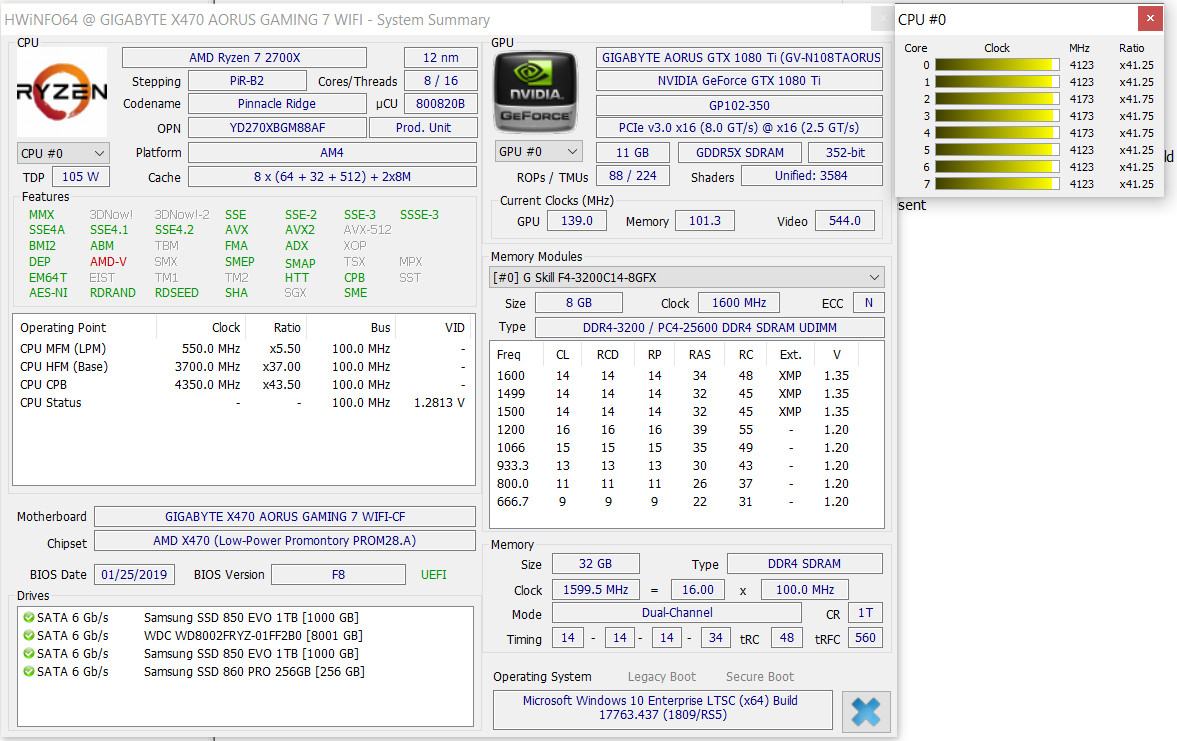The height and width of the screenshot is (741, 1177).
Task: Click the DDR4-3200 / PC4-25600 type field
Action: coord(709,327)
